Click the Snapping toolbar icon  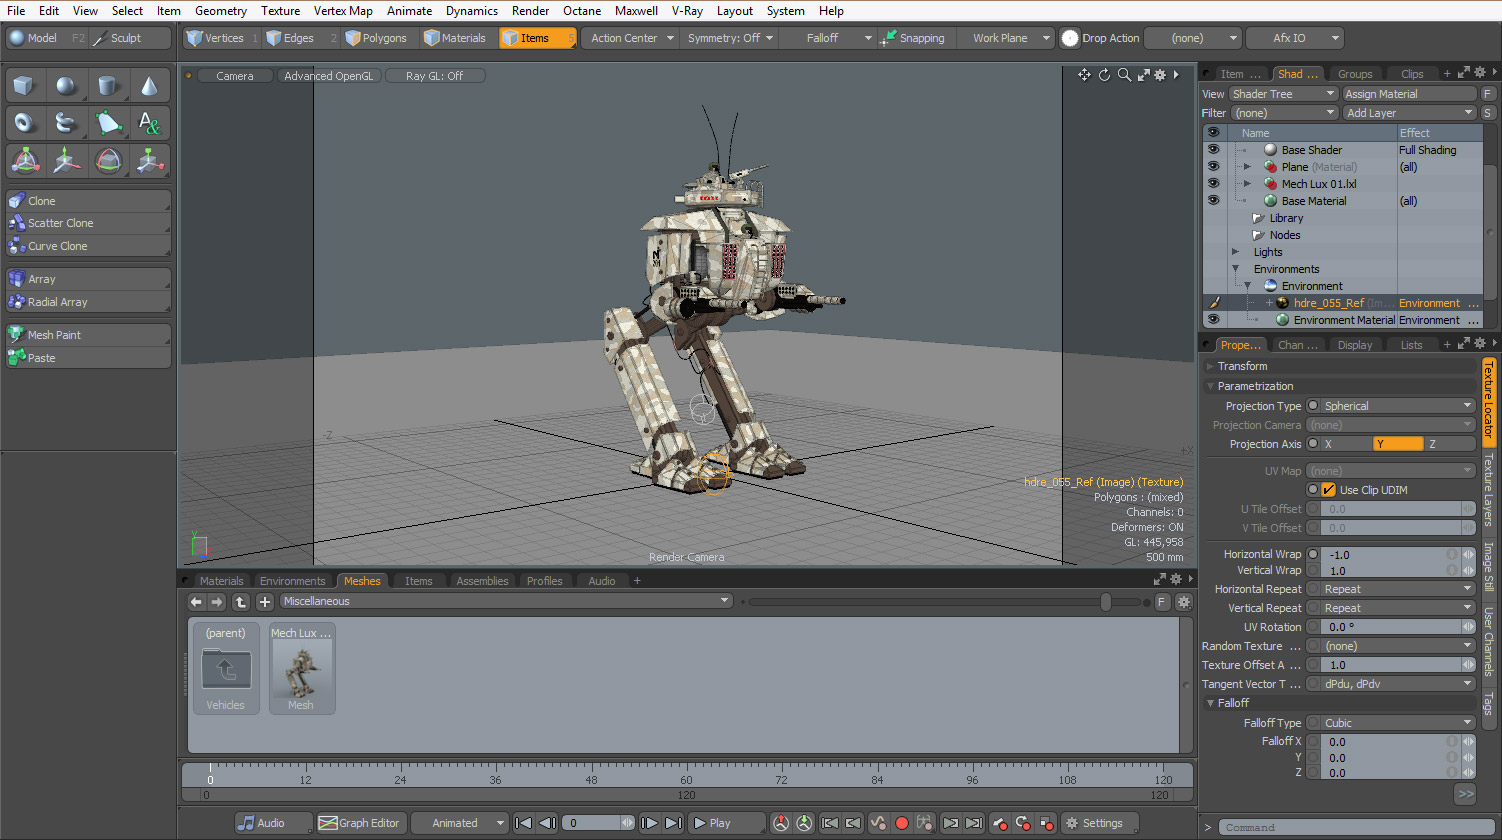pyautogui.click(x=888, y=38)
